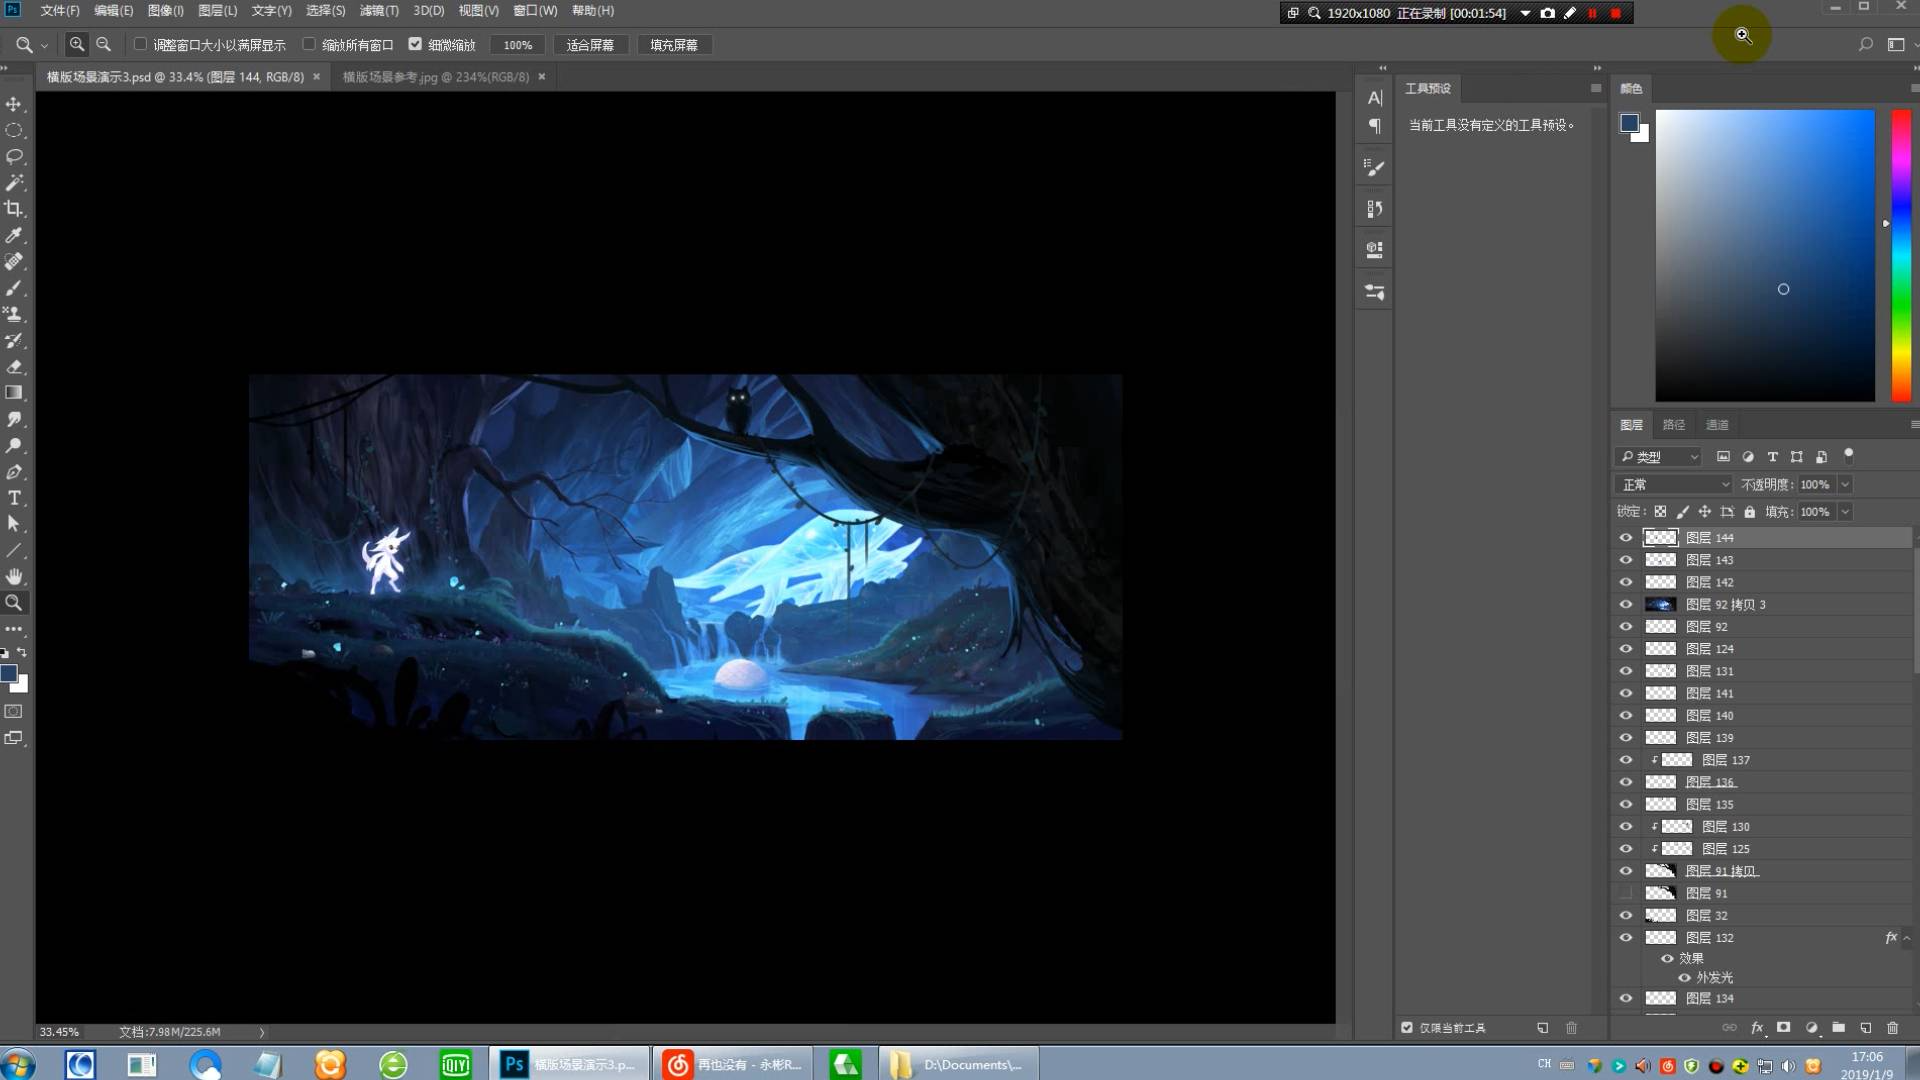The image size is (1920, 1080).
Task: Open Photoshop in Windows taskbar
Action: tap(570, 1064)
